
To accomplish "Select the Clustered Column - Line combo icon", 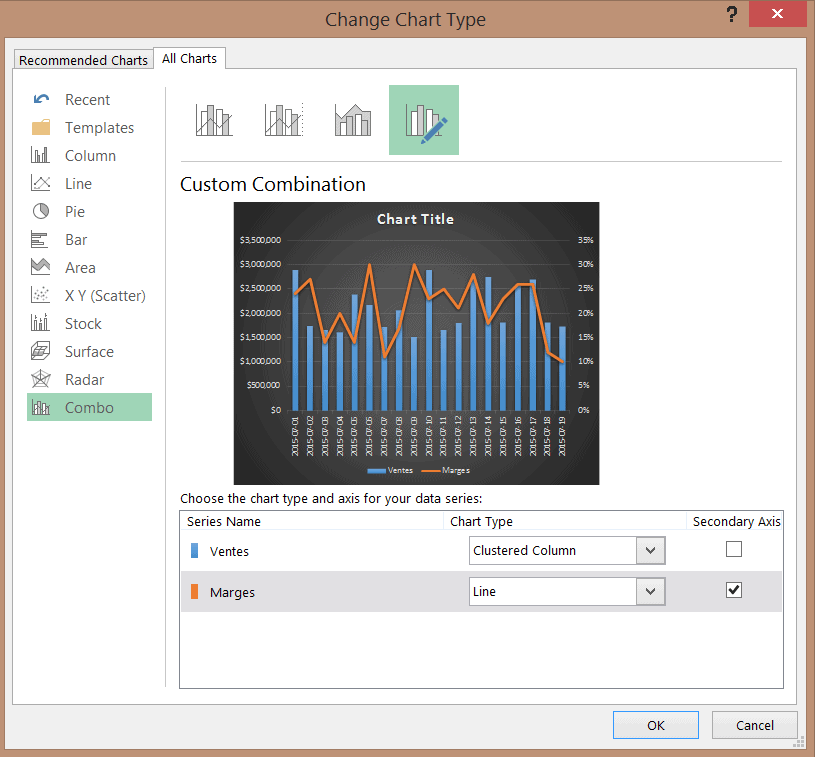I will 214,120.
